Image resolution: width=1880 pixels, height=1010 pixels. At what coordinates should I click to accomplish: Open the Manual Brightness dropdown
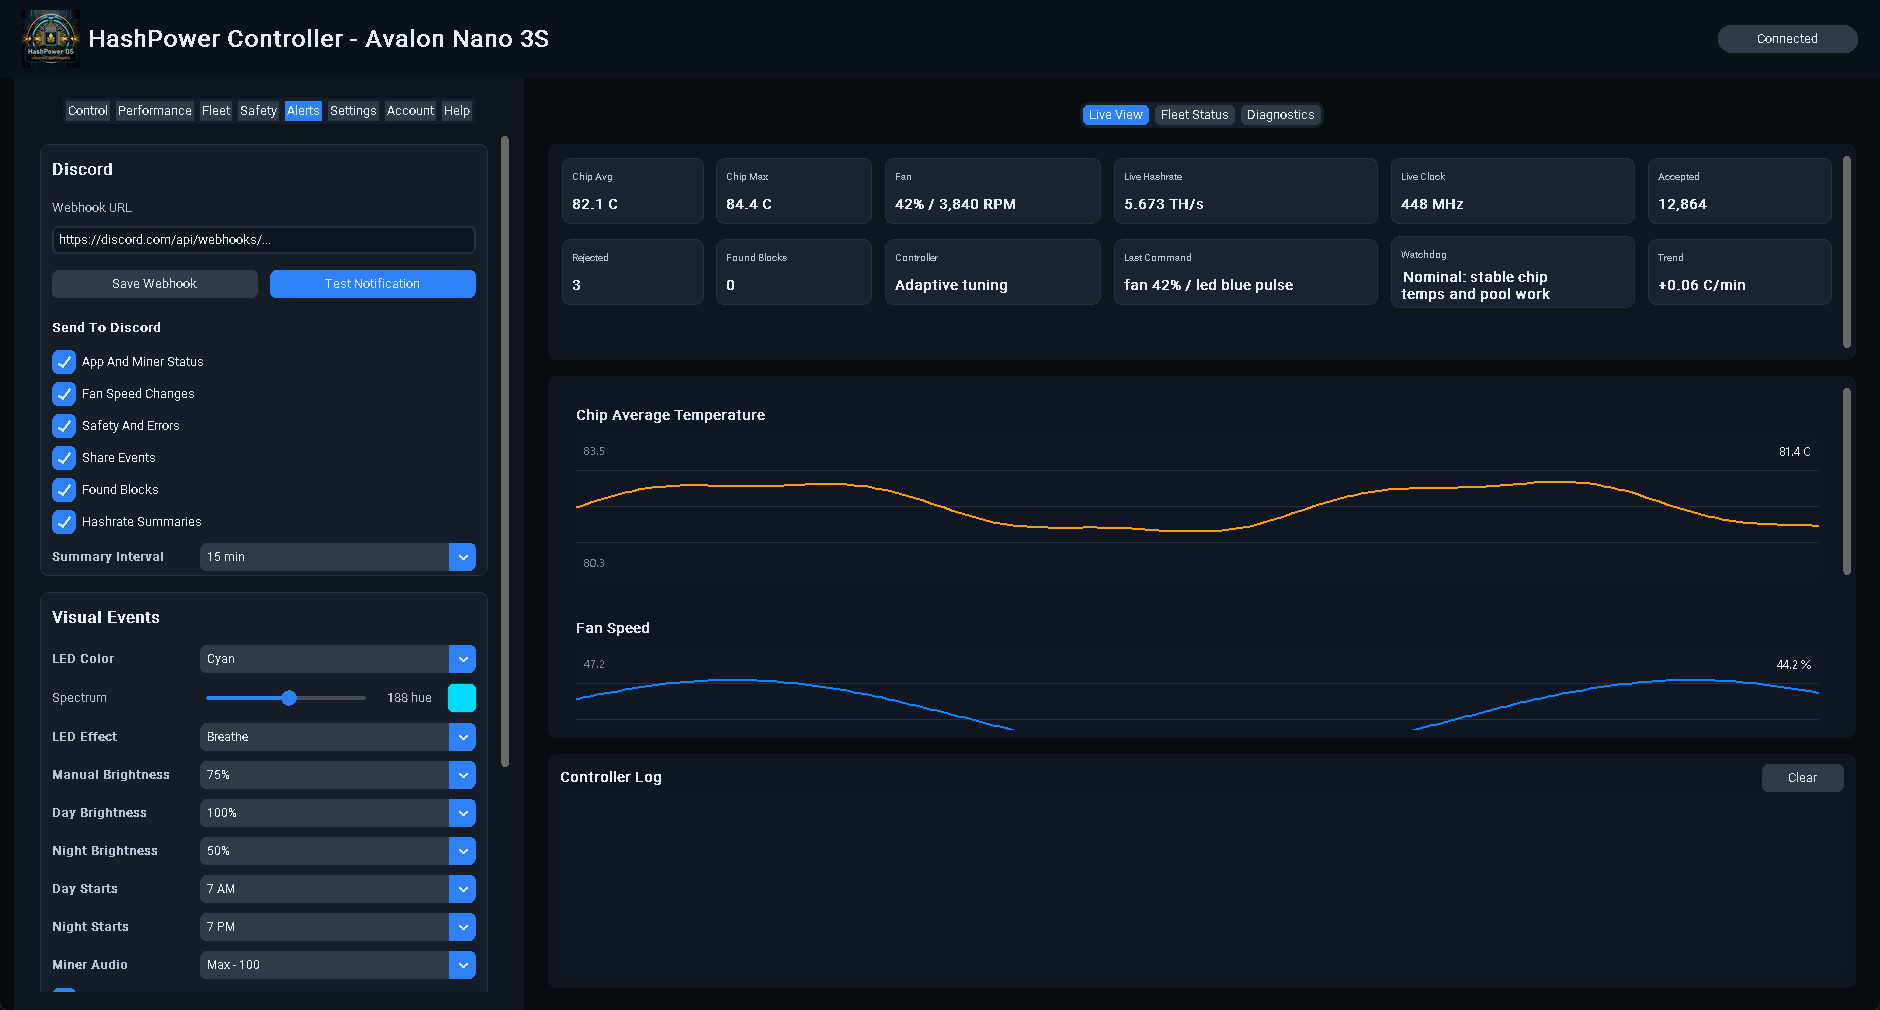(338, 775)
